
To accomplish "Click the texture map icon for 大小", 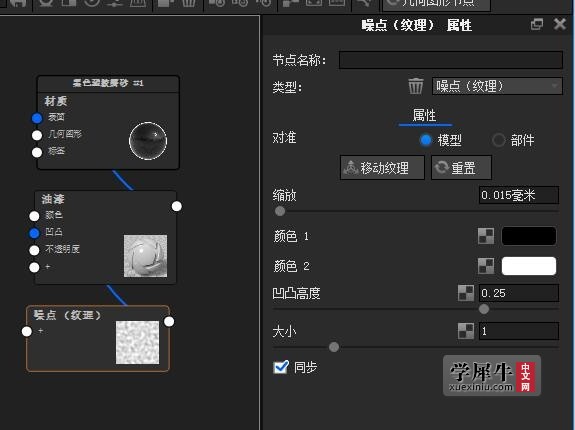I will pos(466,331).
